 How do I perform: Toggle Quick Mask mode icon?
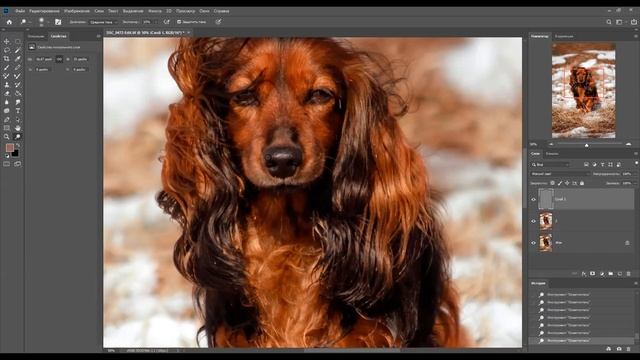pos(7,164)
